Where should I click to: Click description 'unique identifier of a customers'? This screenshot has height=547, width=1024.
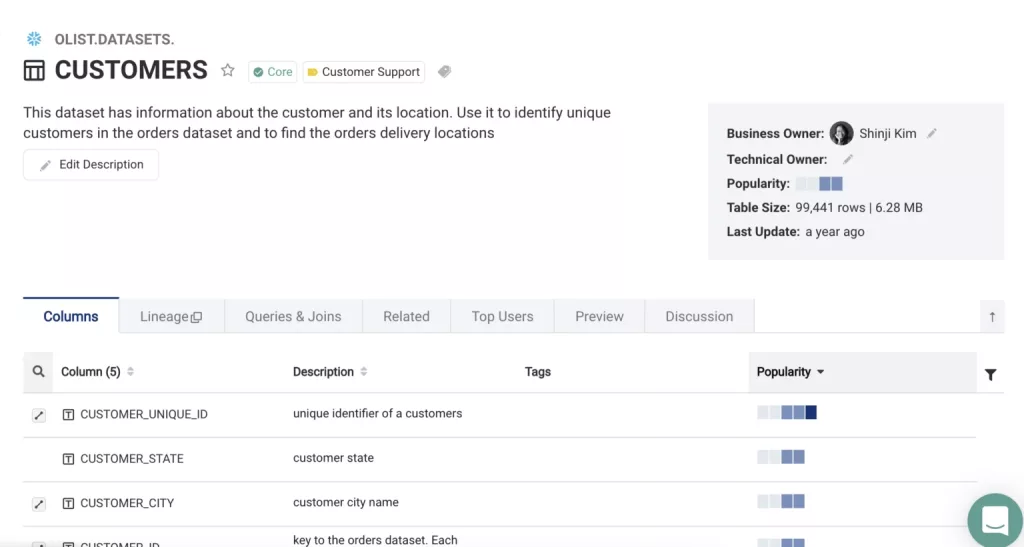pyautogui.click(x=377, y=413)
